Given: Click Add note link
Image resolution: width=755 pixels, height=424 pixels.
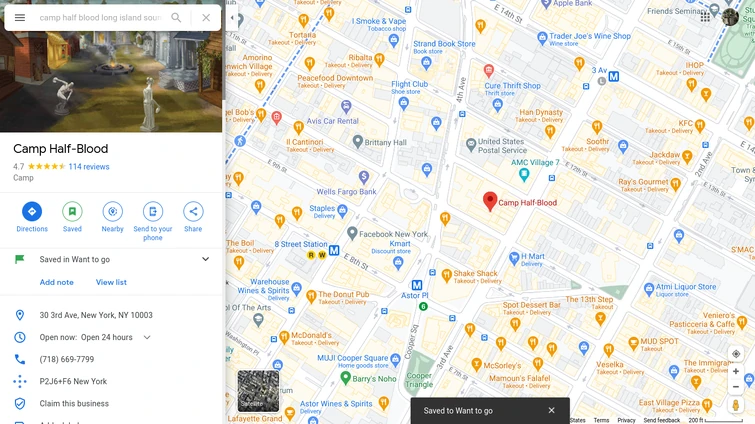Looking at the screenshot, I should [x=56, y=283].
